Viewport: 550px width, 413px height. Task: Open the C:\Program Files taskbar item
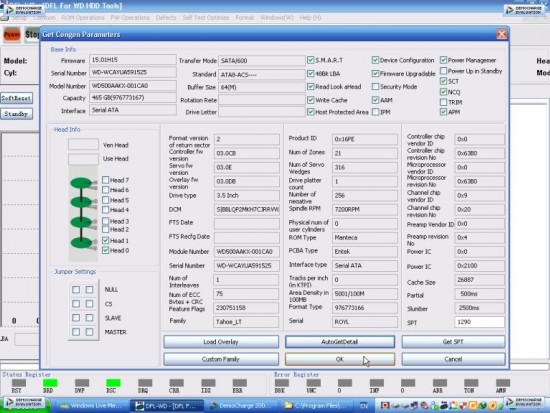(317, 406)
